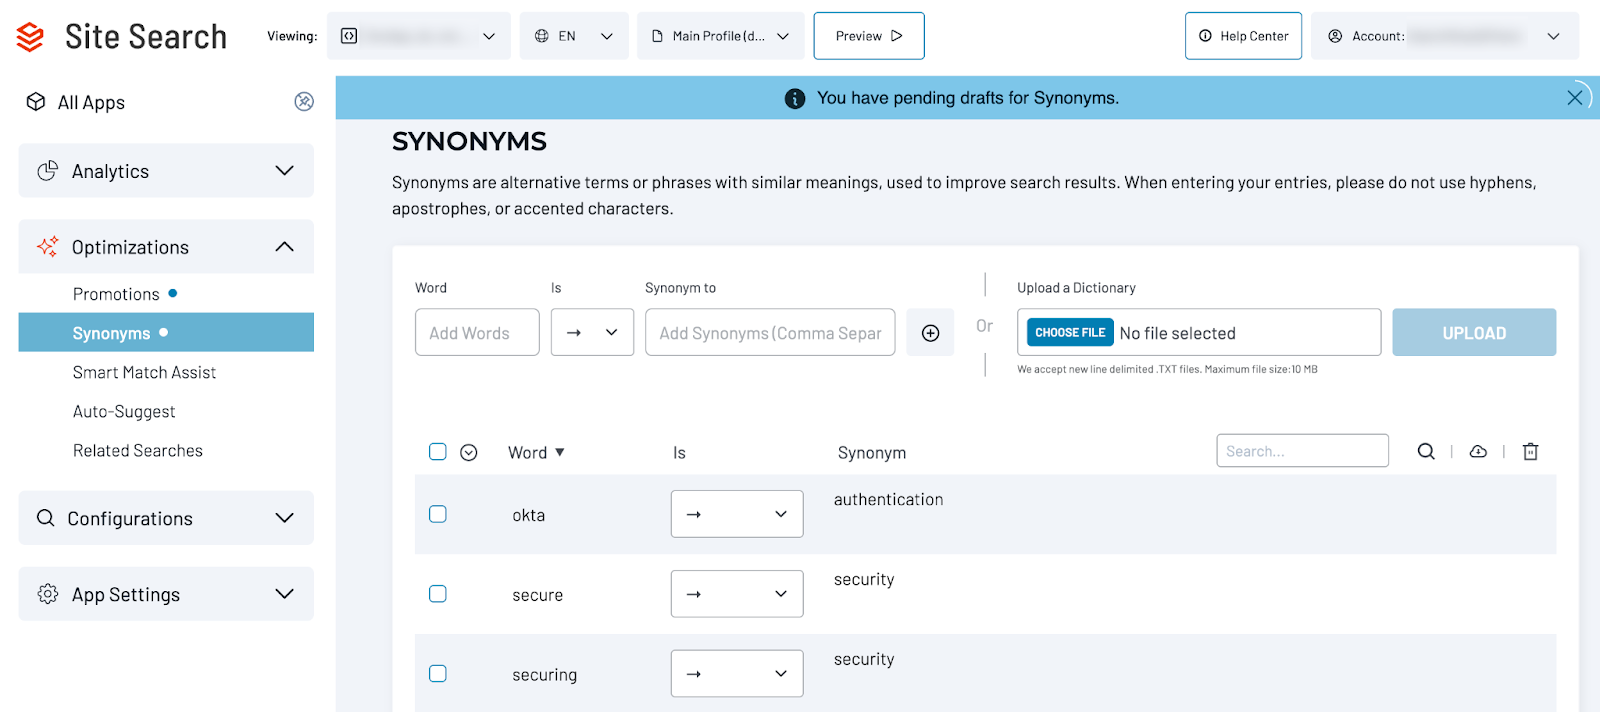Open the secure row direction dropdown
The width and height of the screenshot is (1600, 712).
point(737,594)
